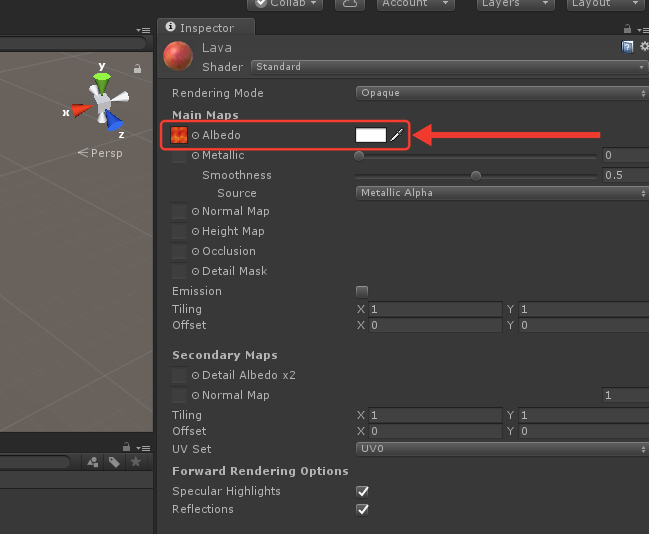
Task: Open the Shader Standard dropdown
Action: click(449, 67)
